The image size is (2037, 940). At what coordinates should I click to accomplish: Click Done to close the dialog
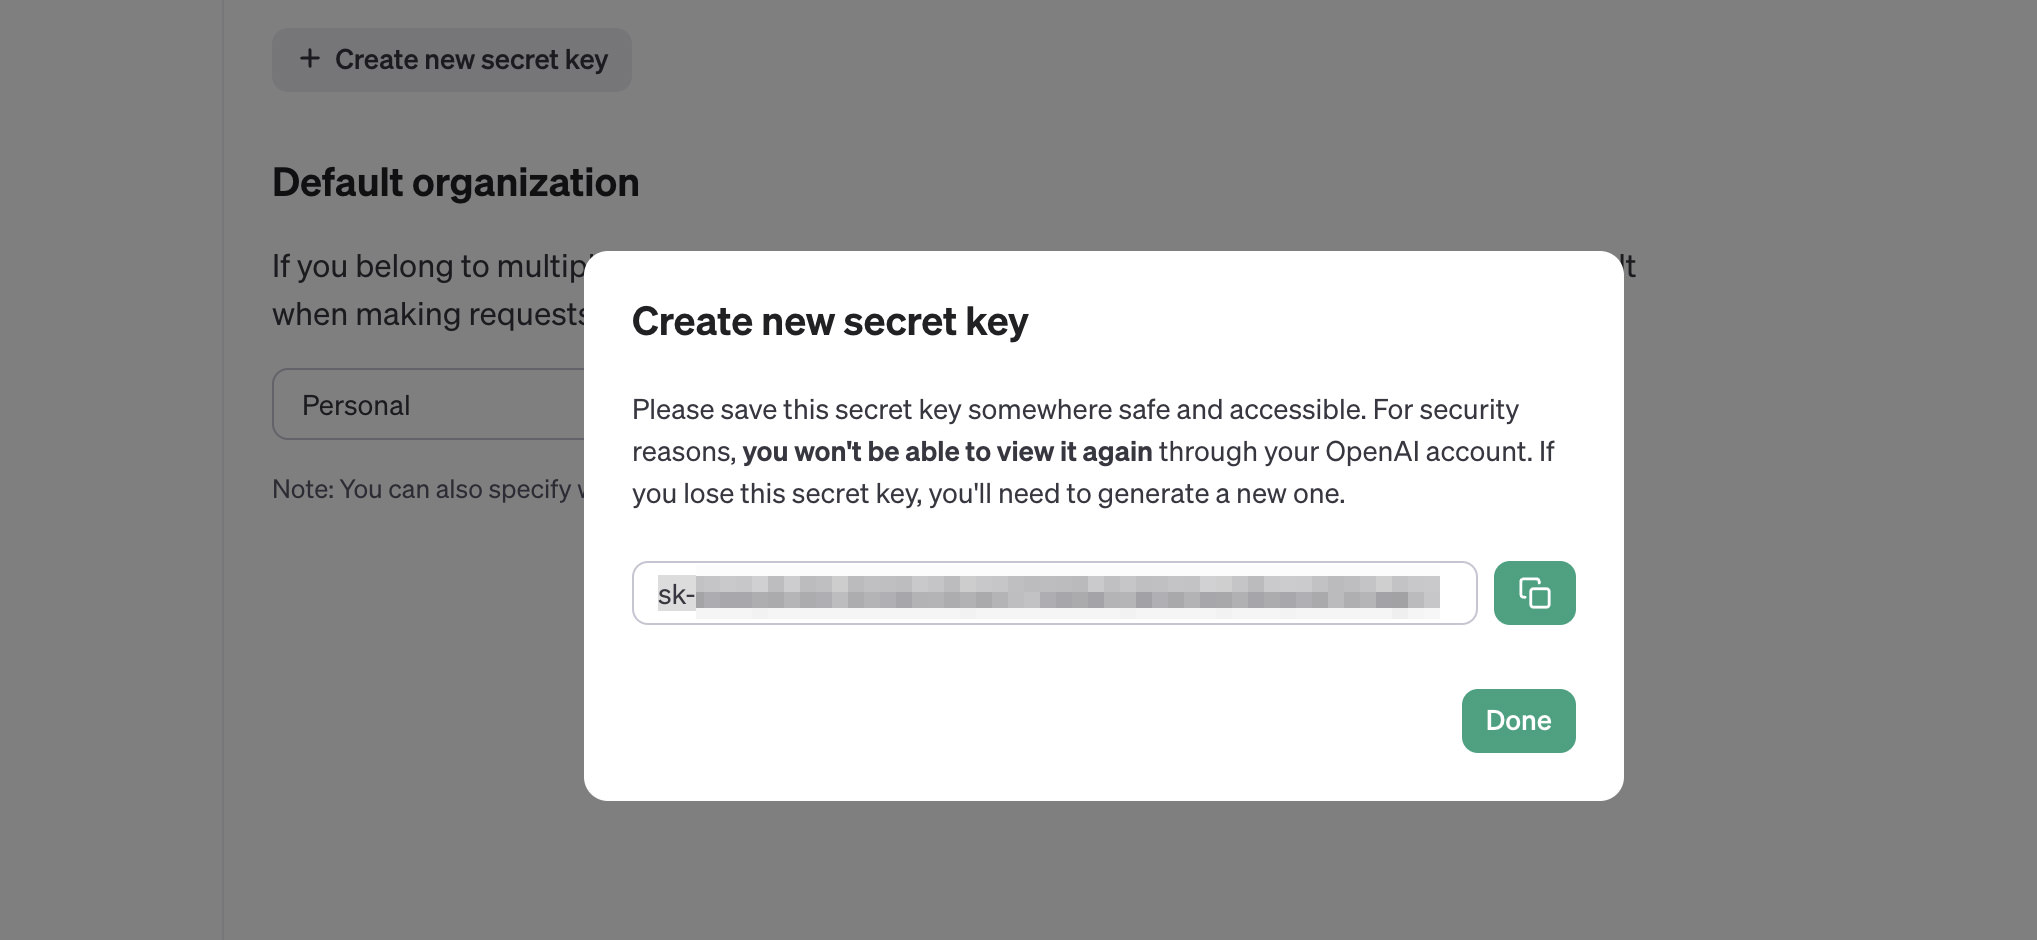point(1518,721)
